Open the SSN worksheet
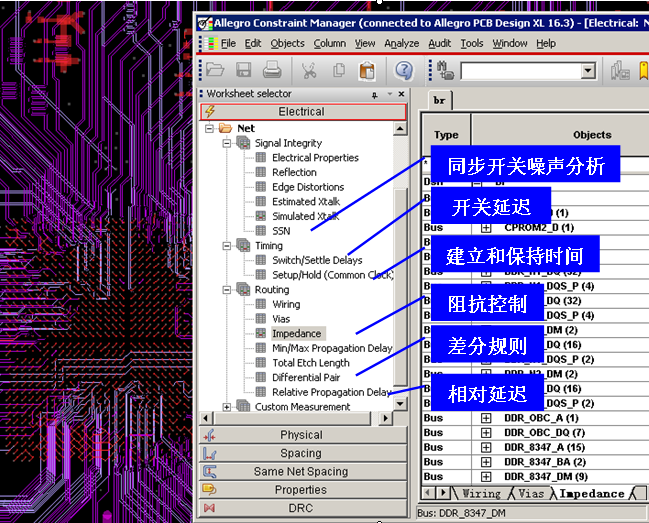Viewport: 649px width, 523px height. [x=281, y=231]
